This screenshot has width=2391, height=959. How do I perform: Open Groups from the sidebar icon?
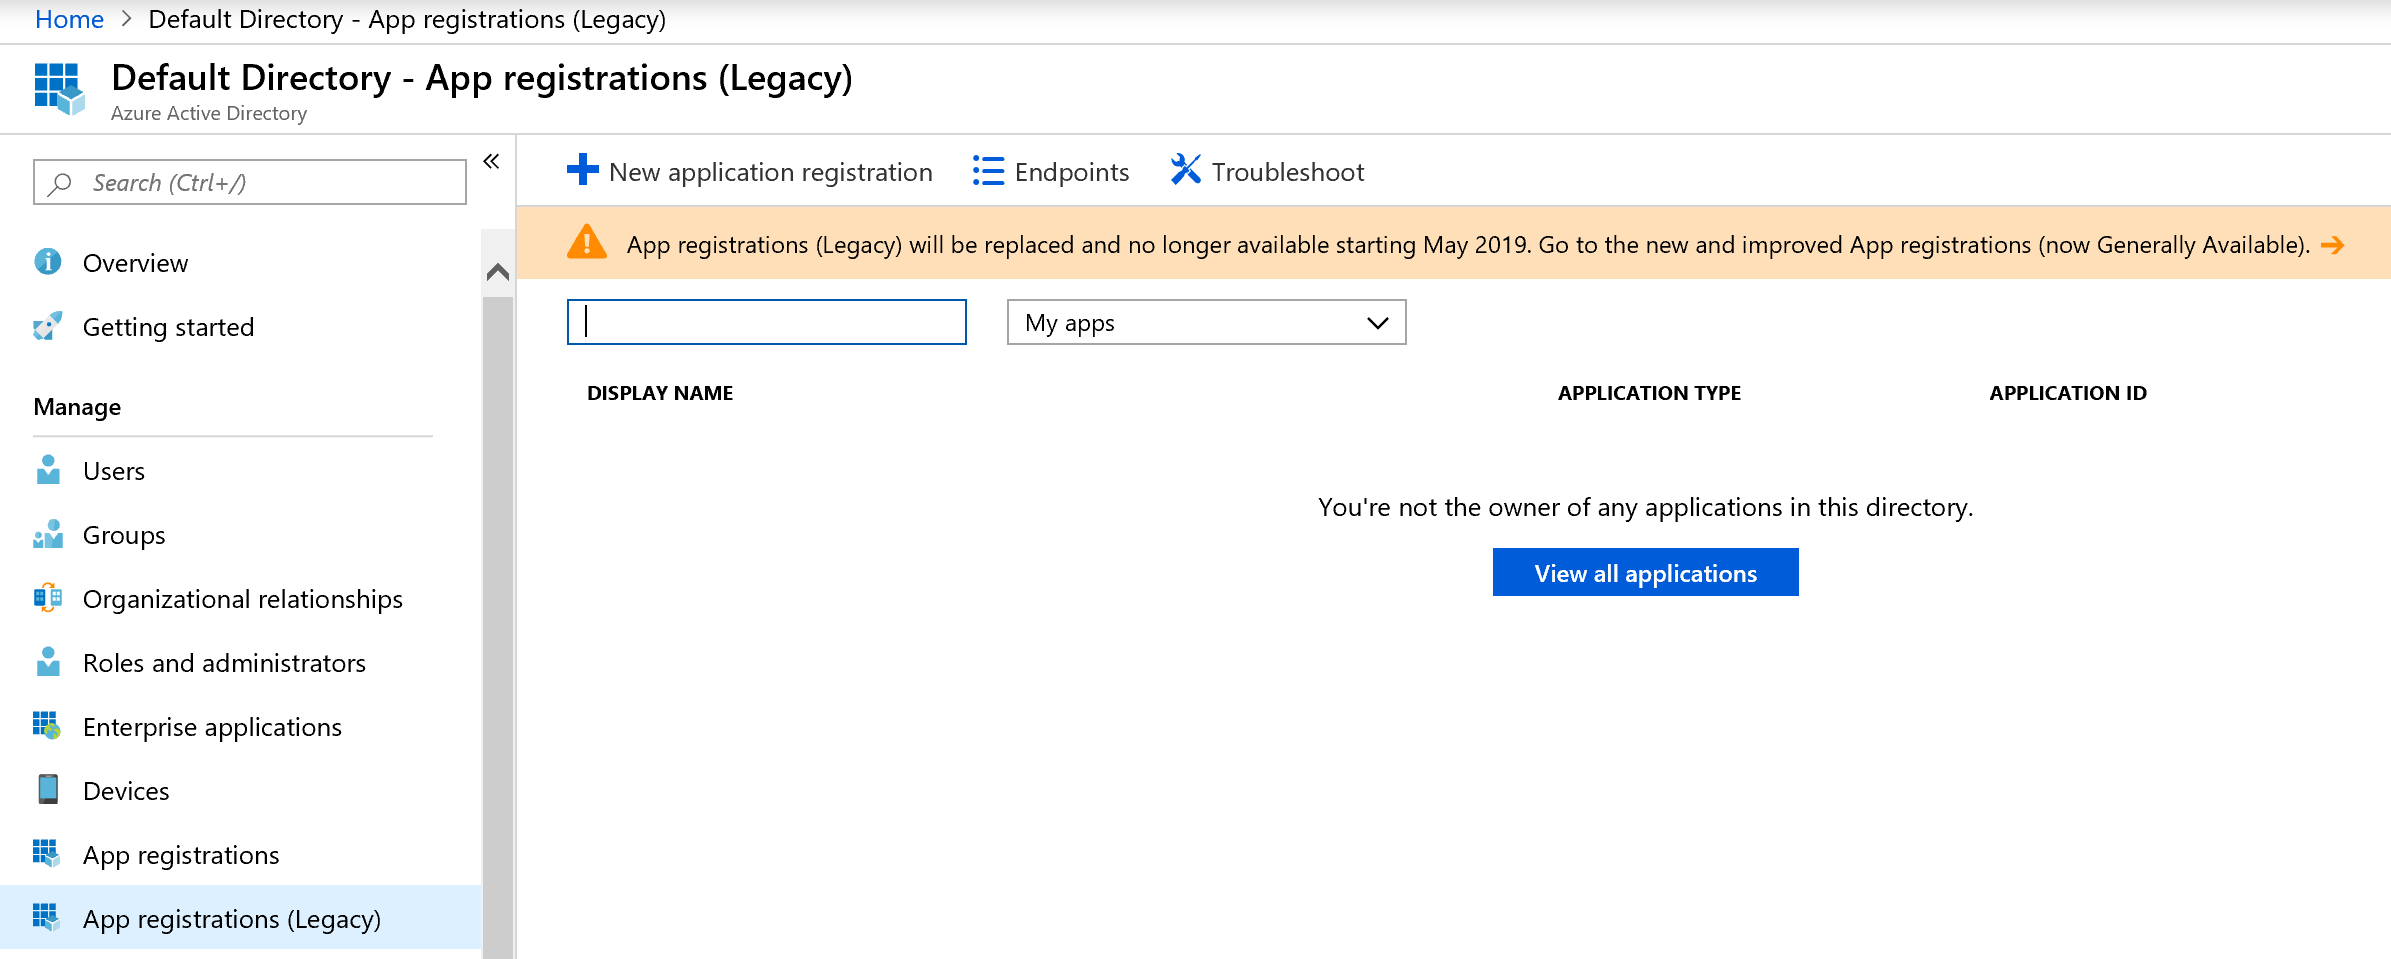46,534
